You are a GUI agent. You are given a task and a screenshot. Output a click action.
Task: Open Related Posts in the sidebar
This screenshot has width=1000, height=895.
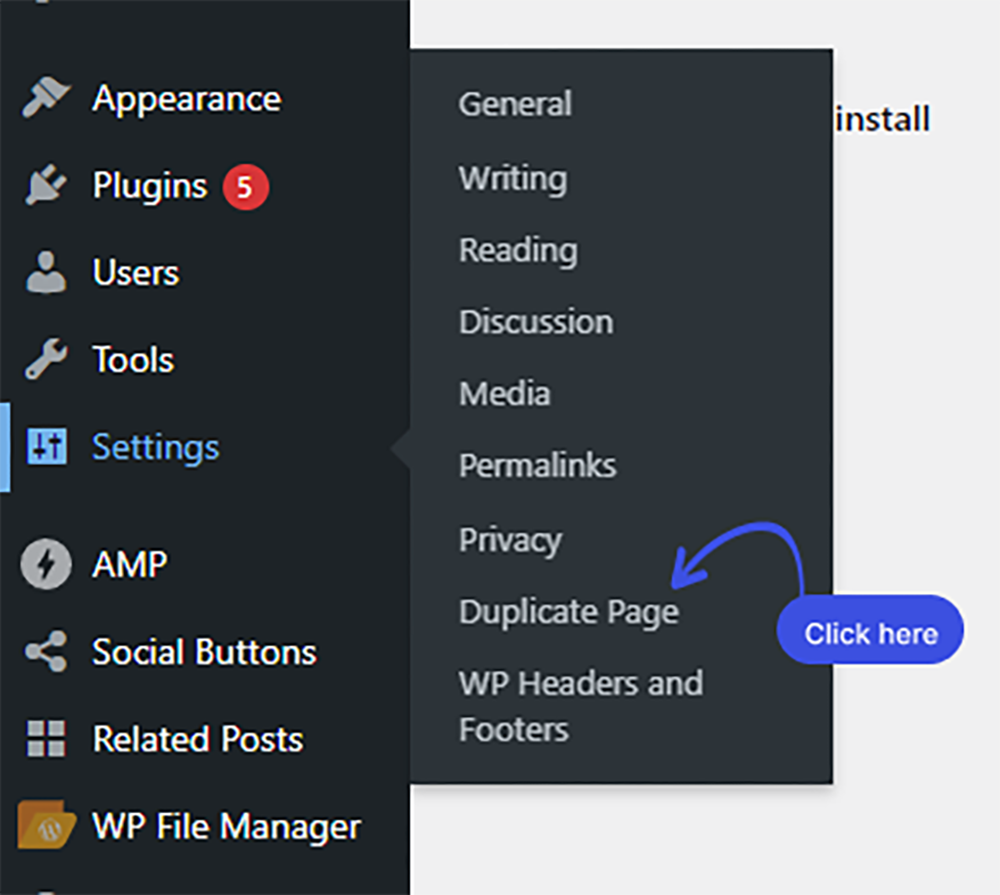point(198,739)
